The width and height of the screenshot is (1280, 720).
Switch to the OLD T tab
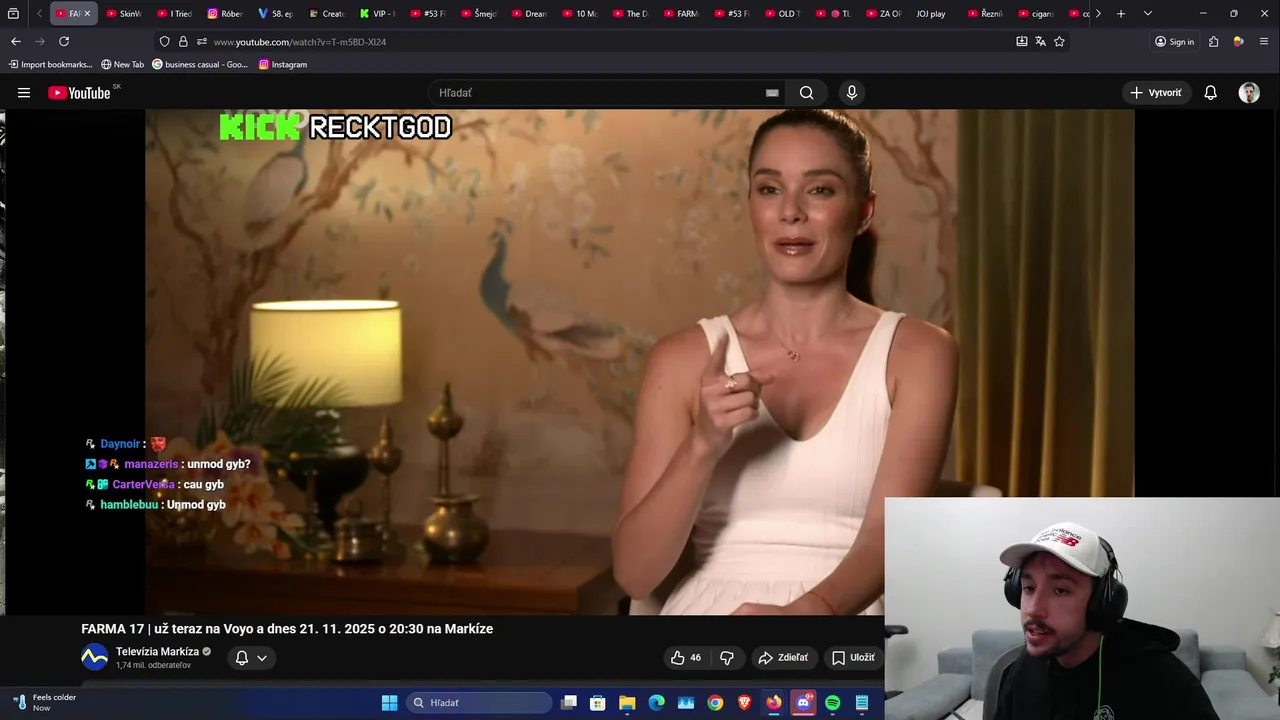[x=784, y=14]
